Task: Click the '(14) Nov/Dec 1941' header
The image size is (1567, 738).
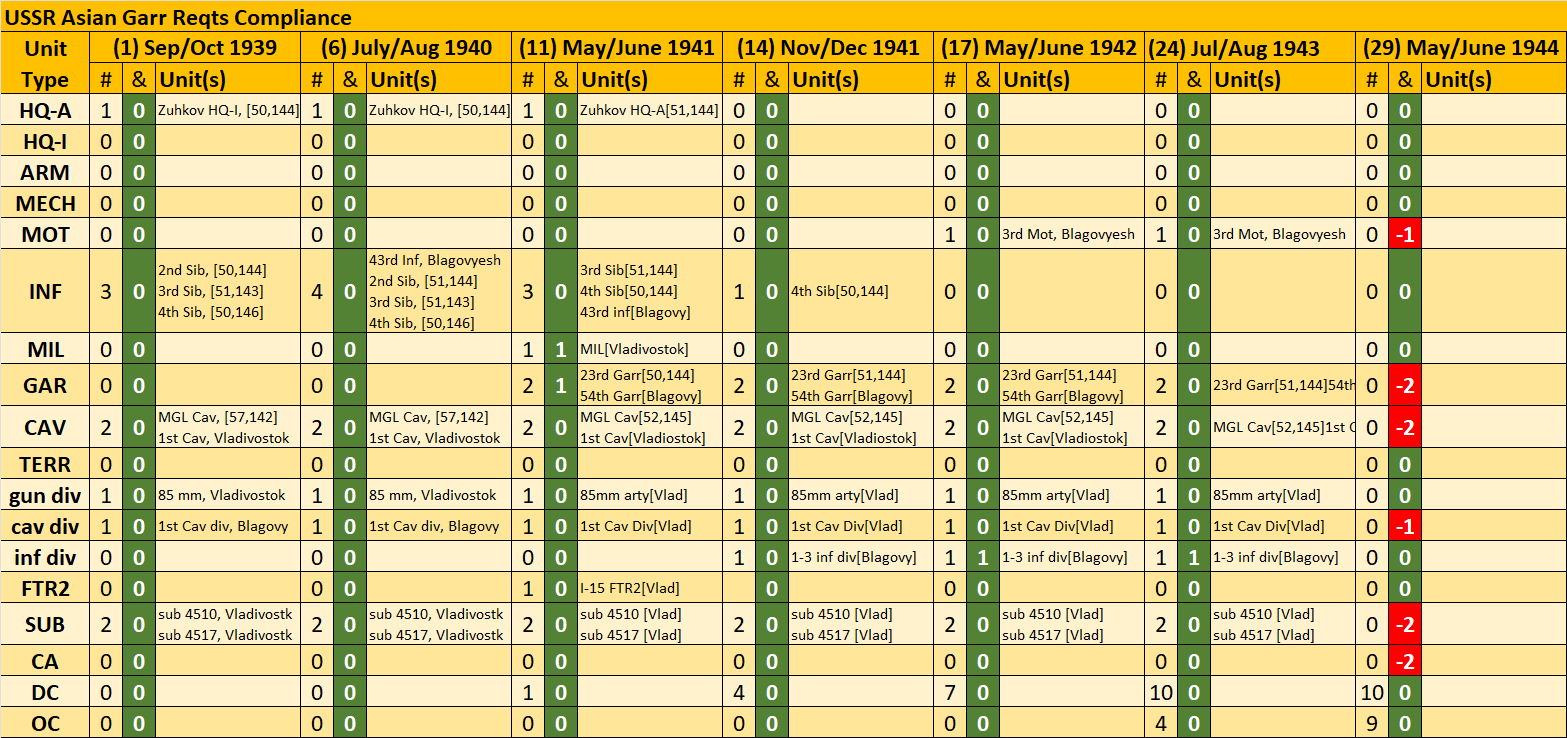Action: pyautogui.click(x=829, y=48)
